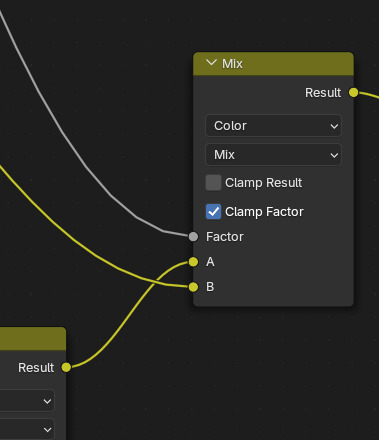The height and width of the screenshot is (440, 379).
Task: Open the second dropdown in lower-left node
Action: coord(27,429)
